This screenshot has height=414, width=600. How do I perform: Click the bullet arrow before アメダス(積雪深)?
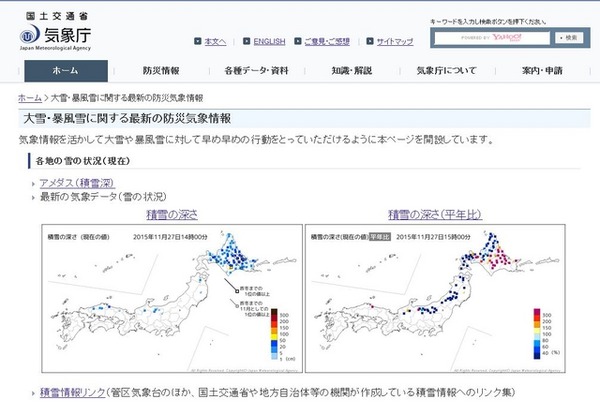pos(34,184)
